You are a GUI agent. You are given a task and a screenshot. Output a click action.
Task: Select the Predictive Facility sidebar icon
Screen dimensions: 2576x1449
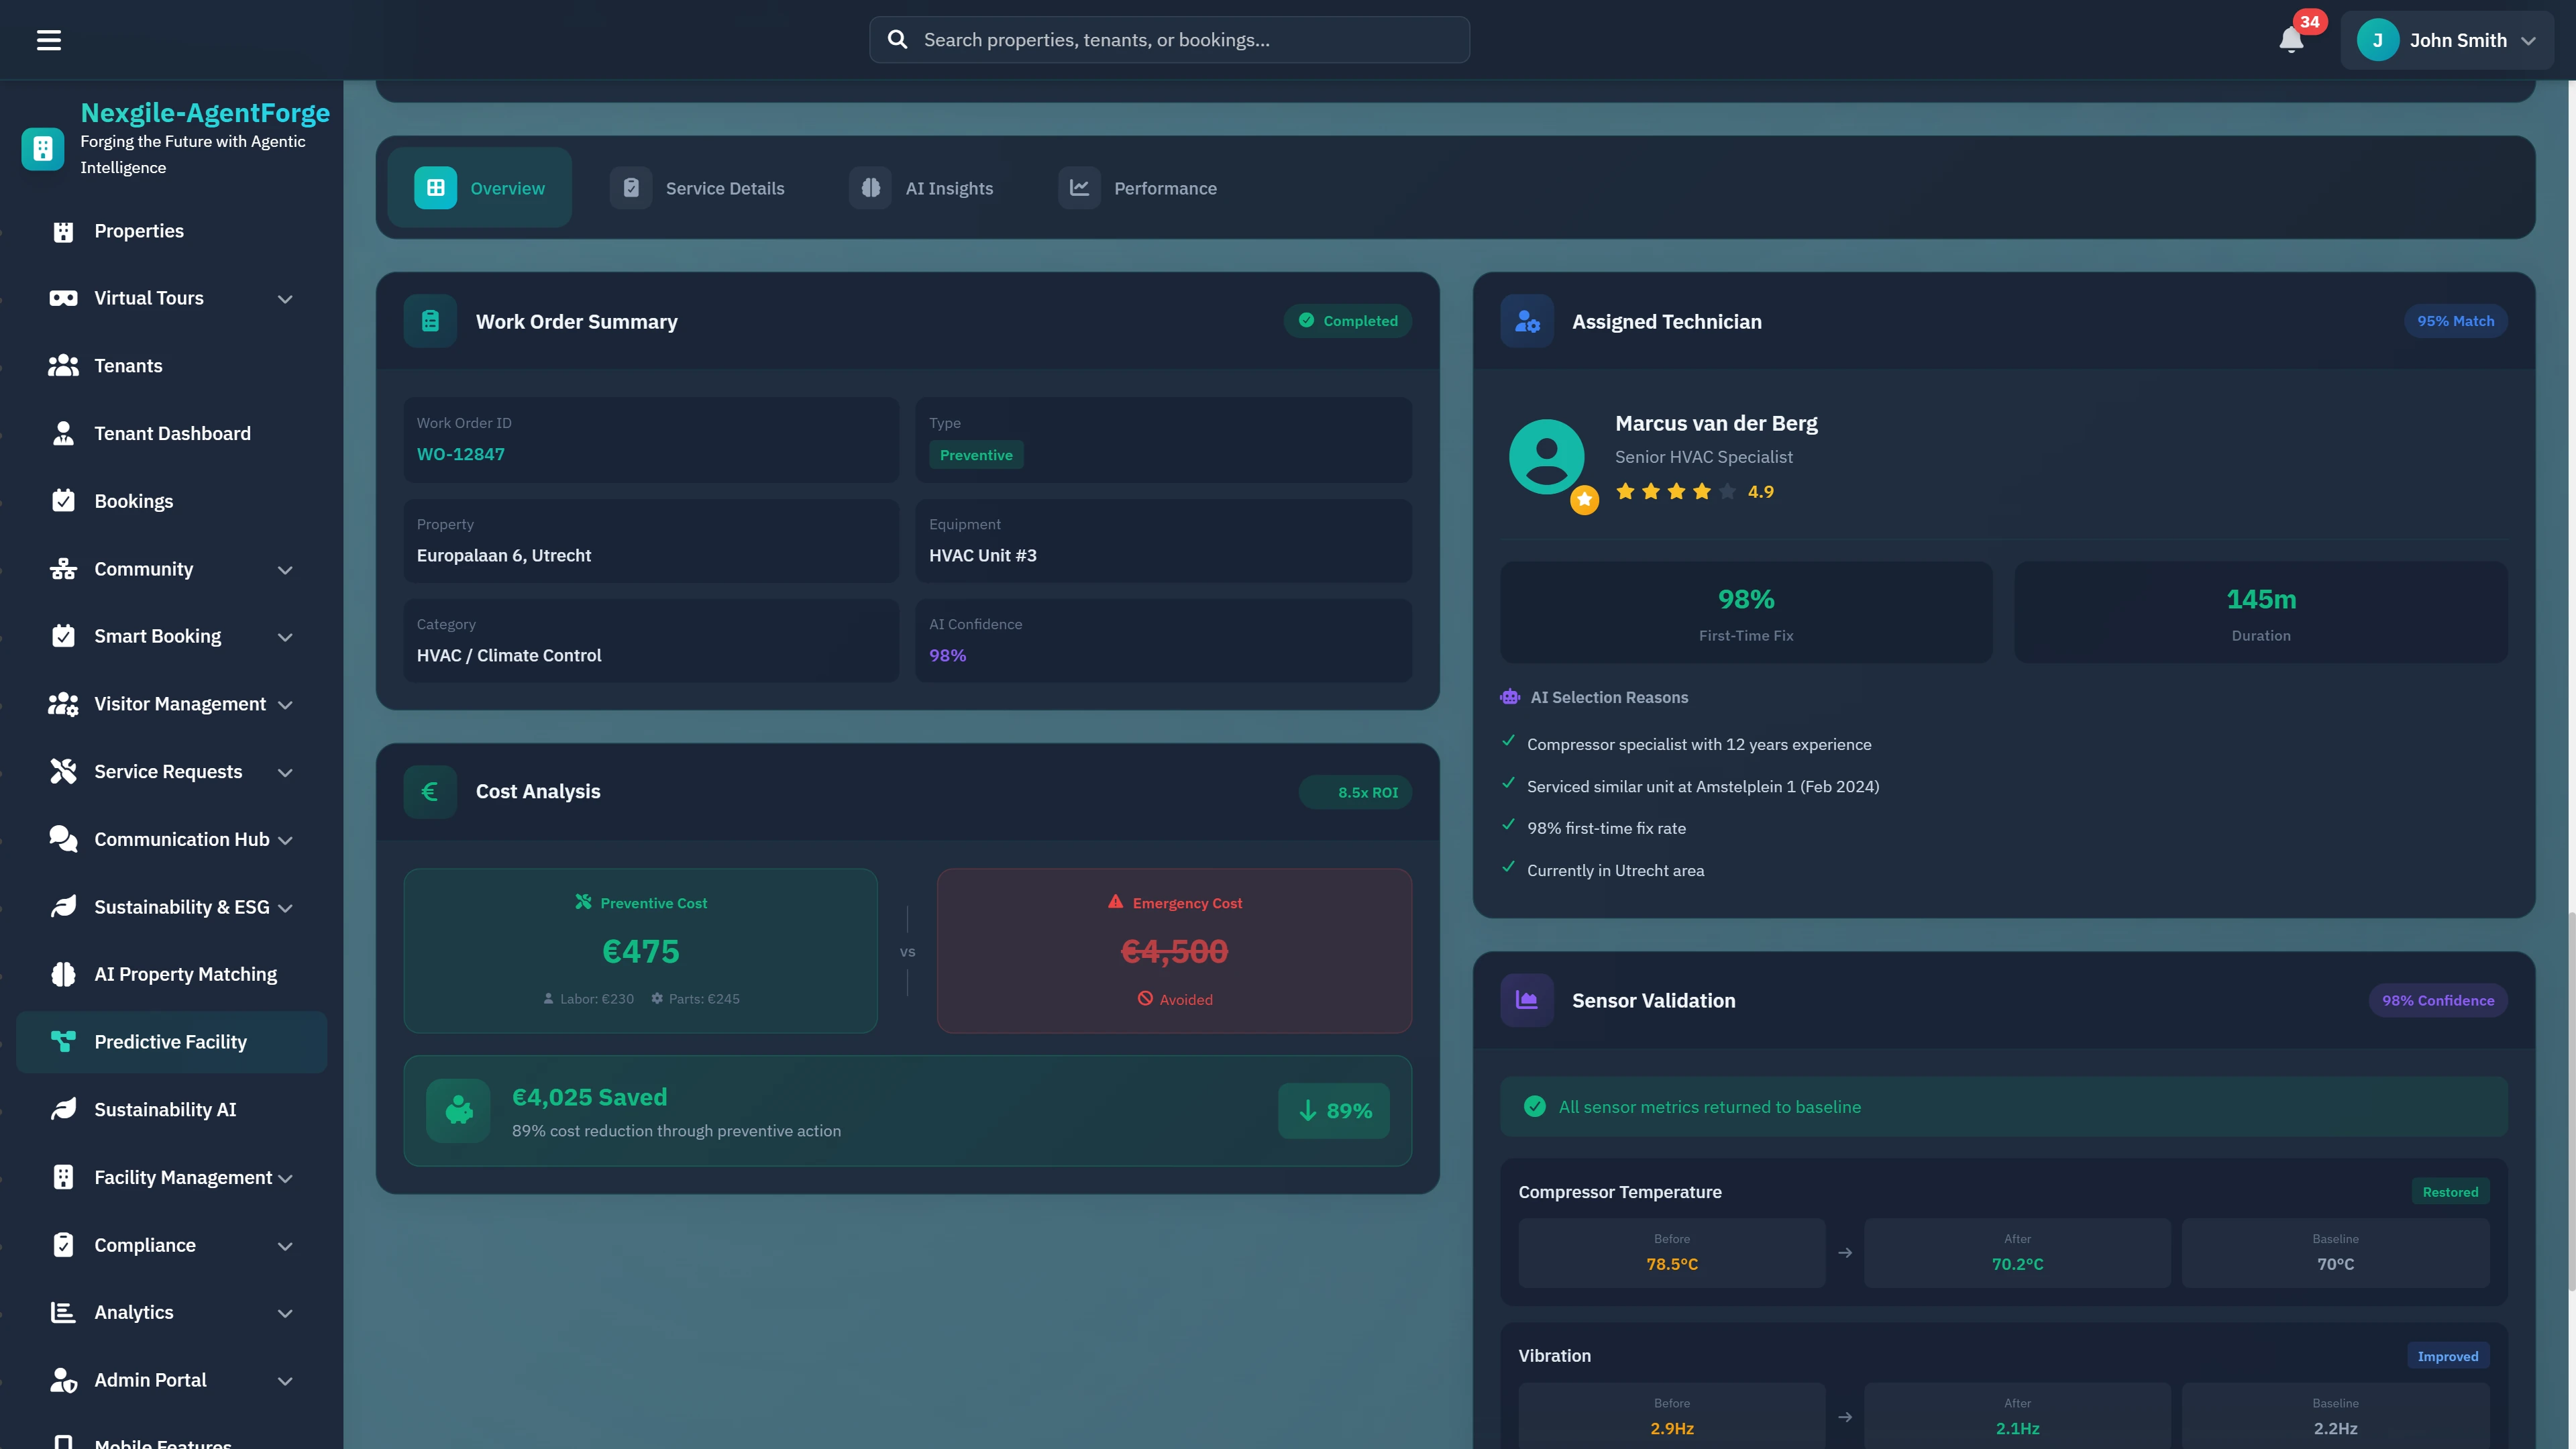tap(63, 1041)
